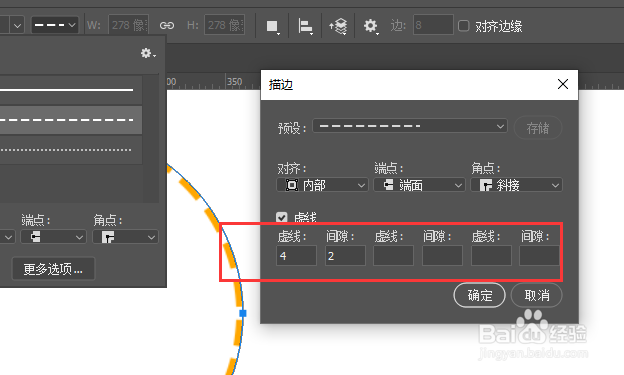Click the third empty 虚线 field
The image size is (624, 375).
[x=491, y=256]
